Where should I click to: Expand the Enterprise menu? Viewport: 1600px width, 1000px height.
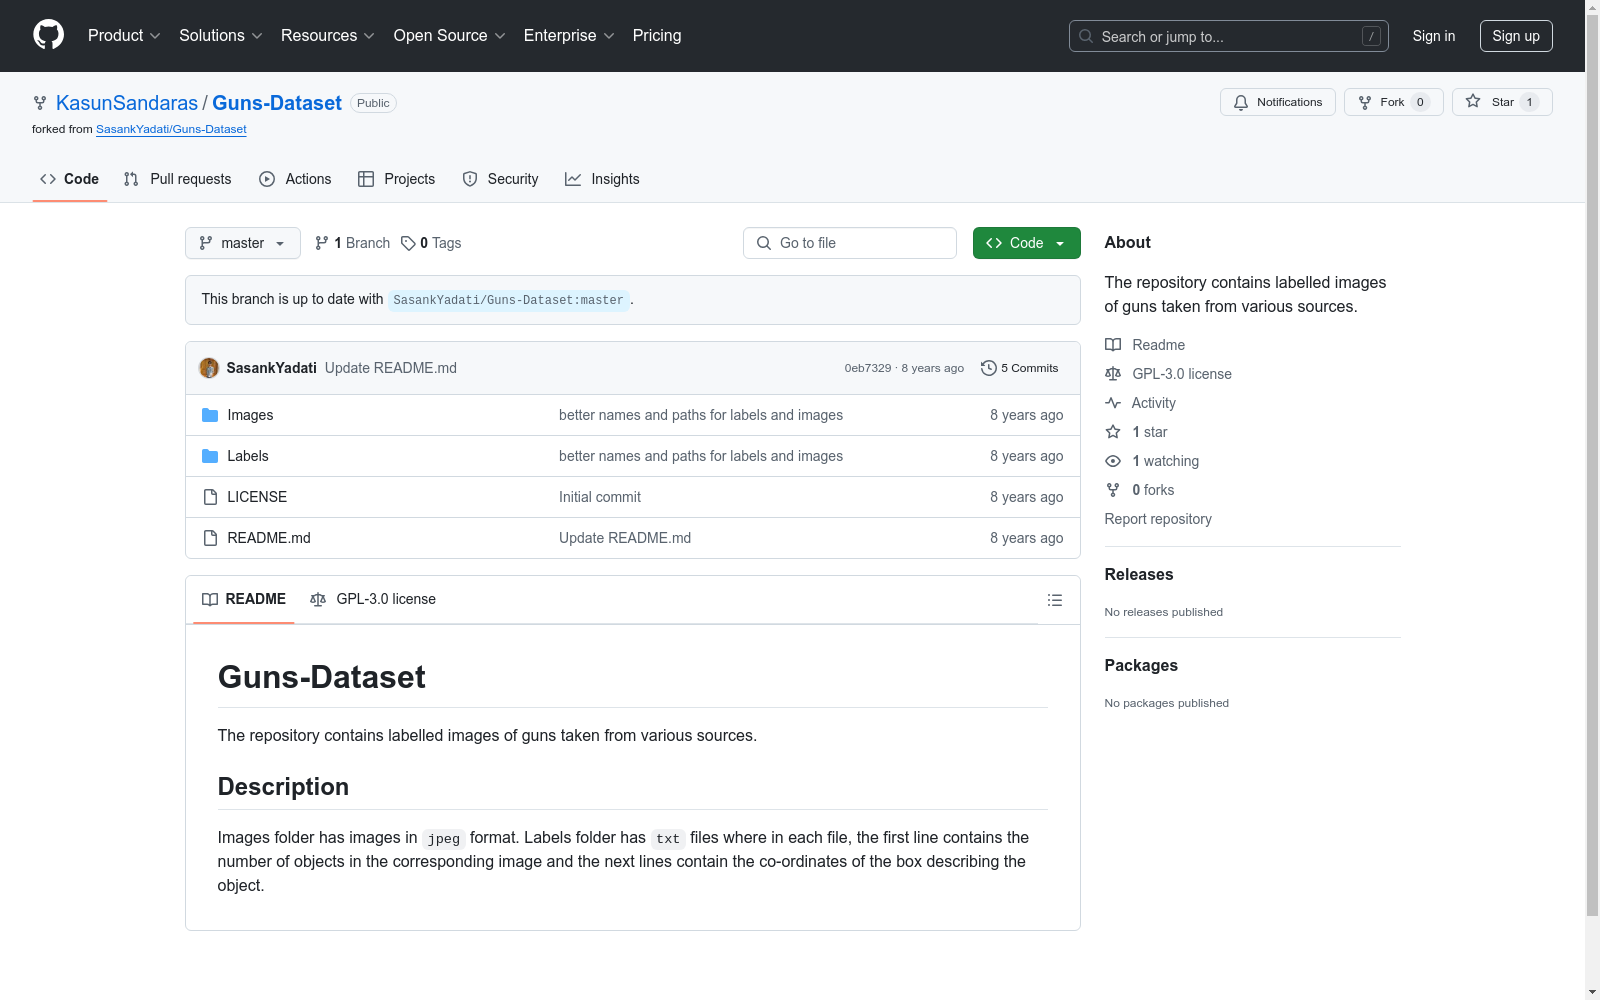(x=569, y=35)
